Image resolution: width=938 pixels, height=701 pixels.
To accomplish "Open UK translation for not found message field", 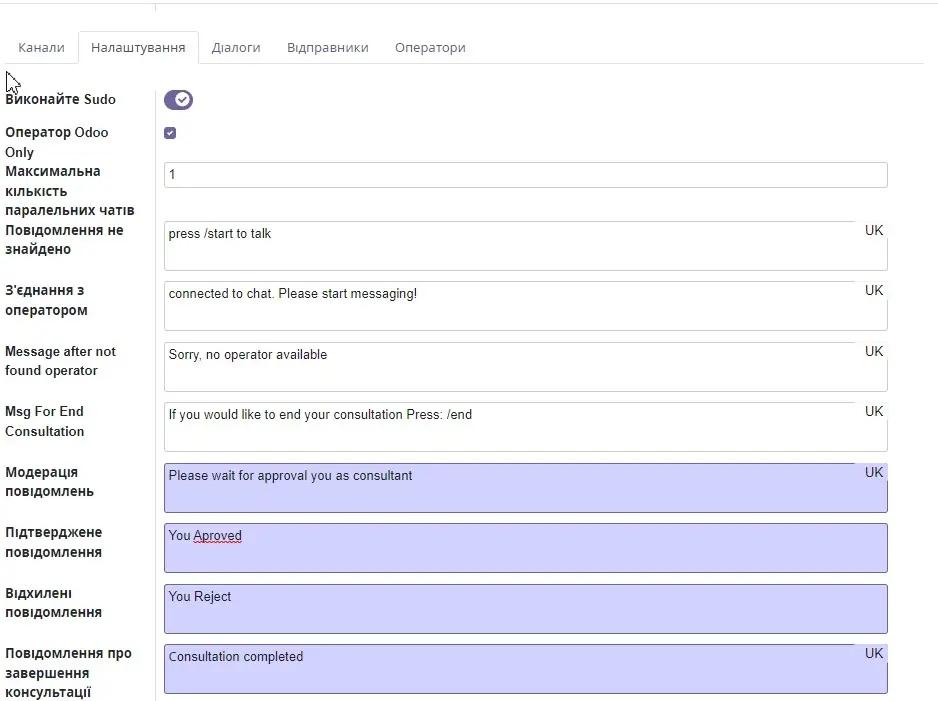I will click(872, 230).
